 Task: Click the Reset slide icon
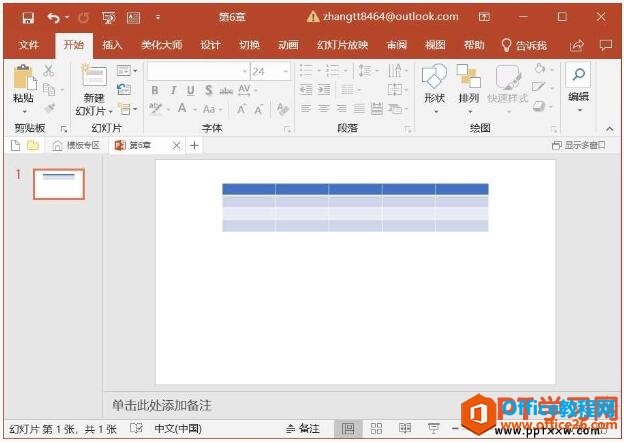[x=124, y=90]
